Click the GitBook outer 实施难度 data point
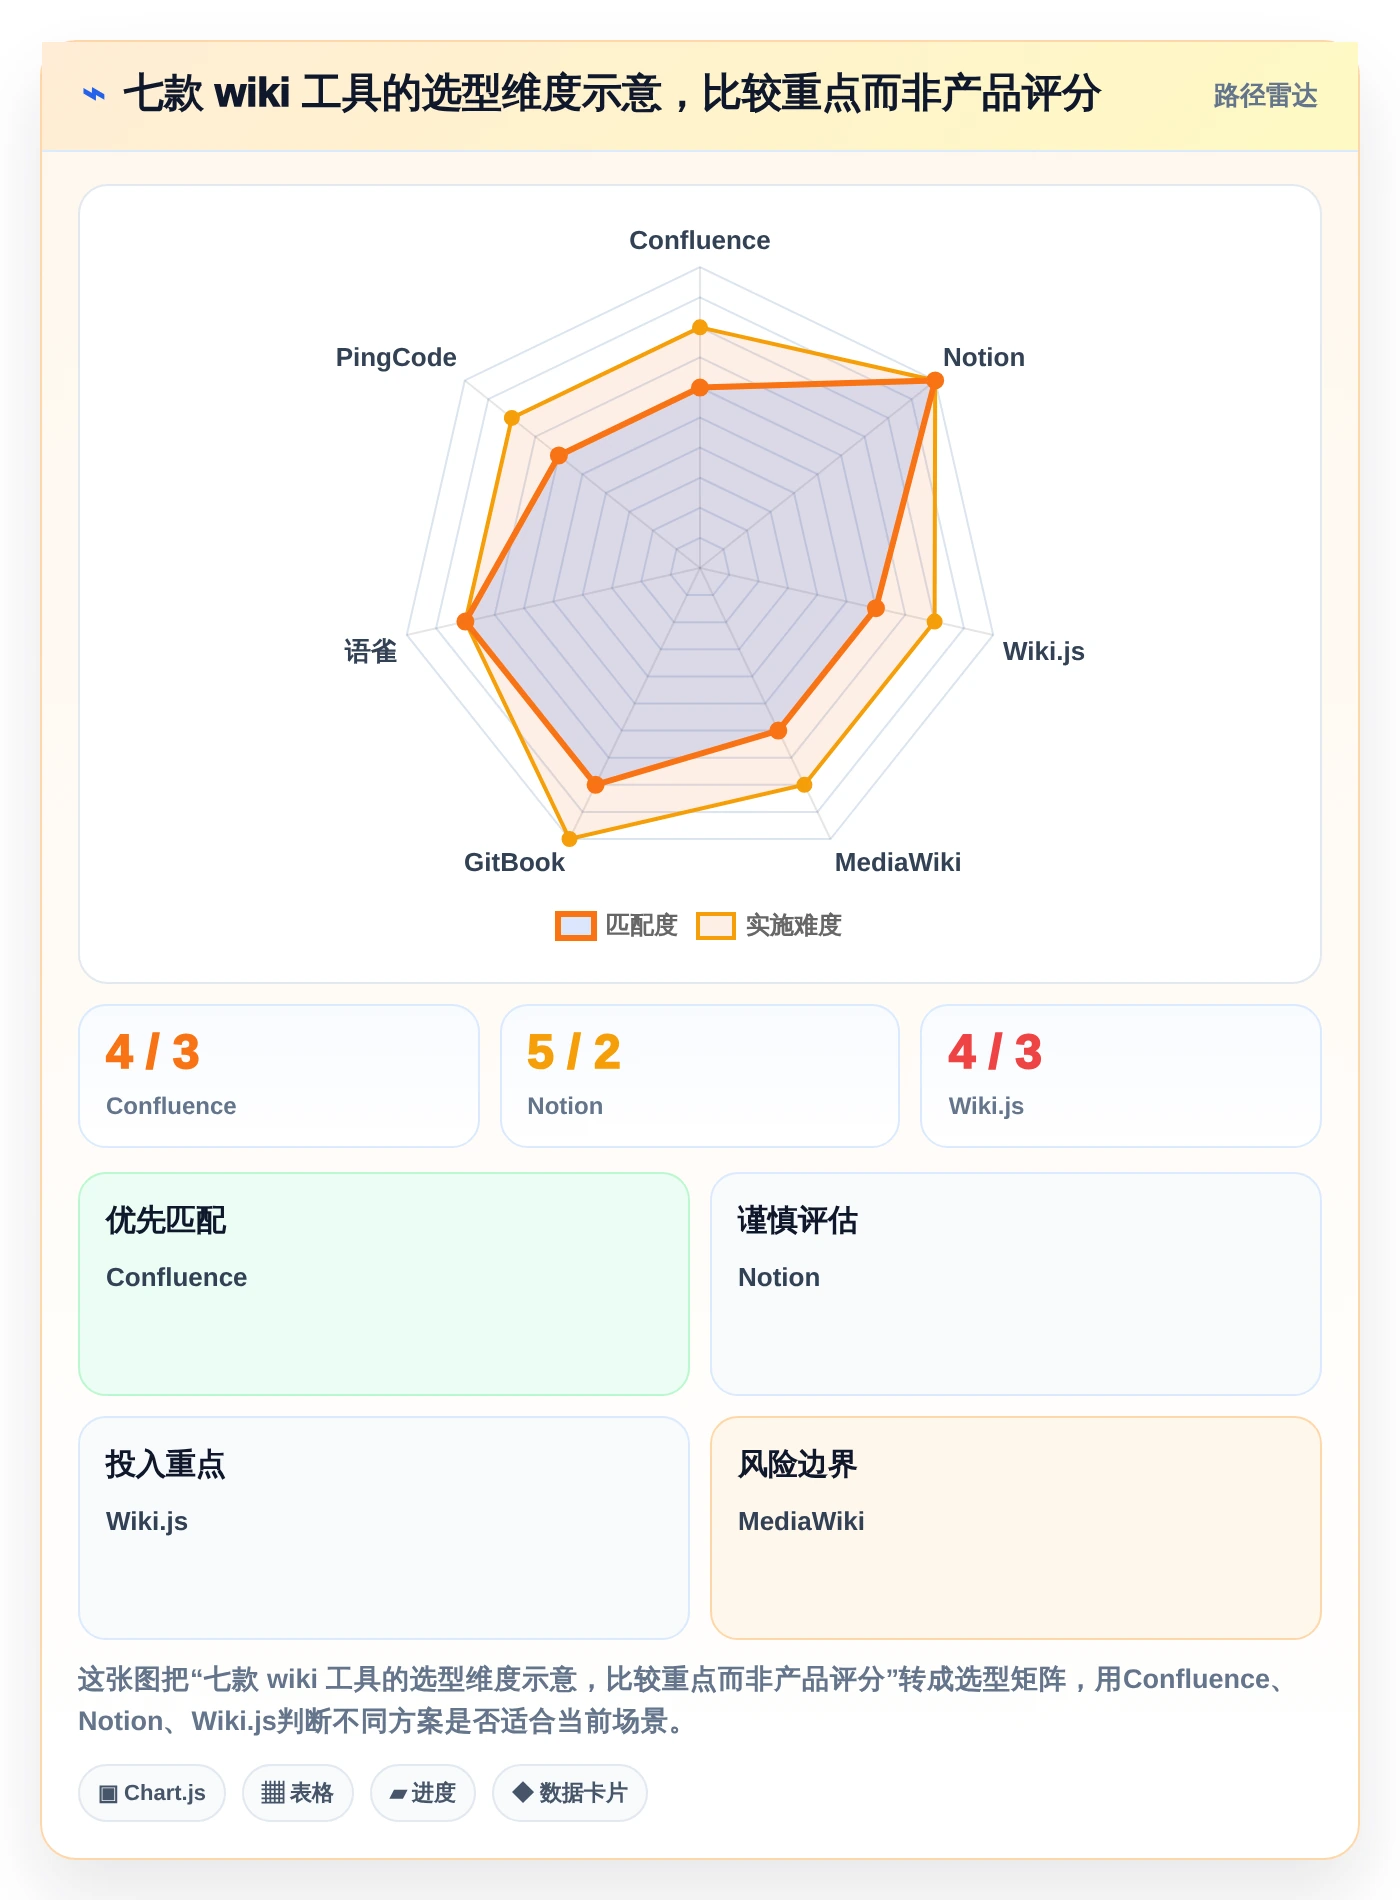This screenshot has height=1900, width=1400. [570, 838]
